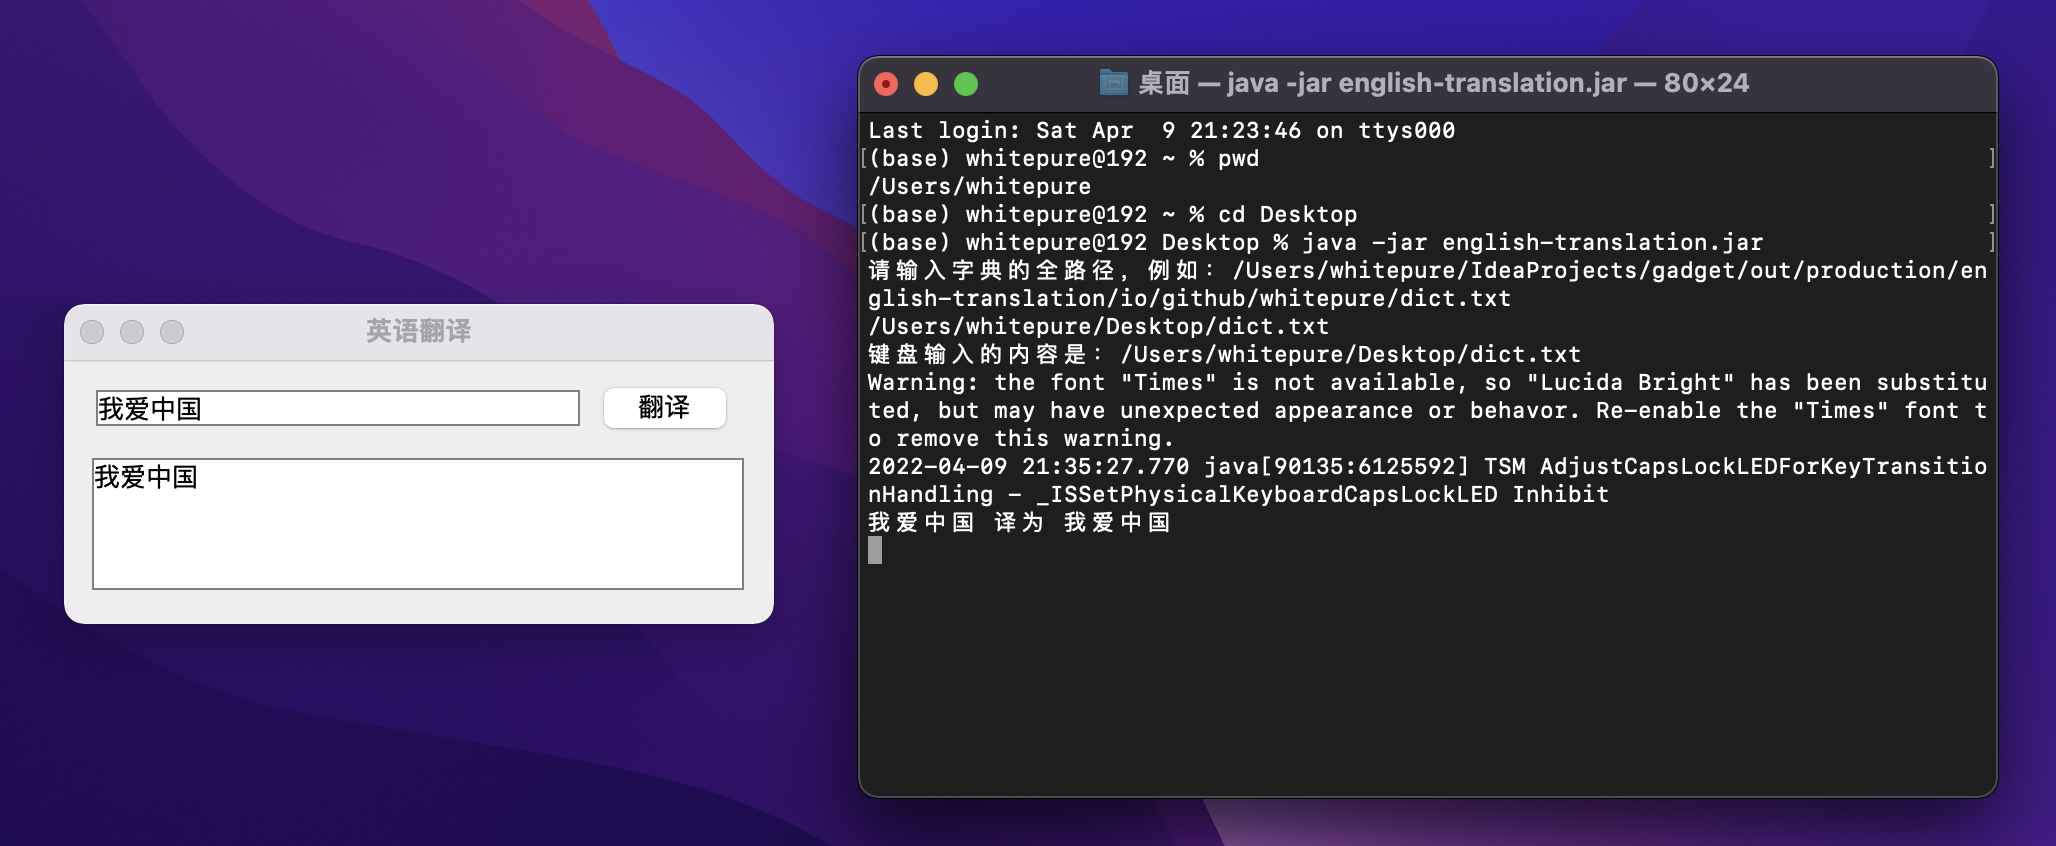Minimize Terminal using the yellow button
Viewport: 2056px width, 846px height.
(926, 84)
